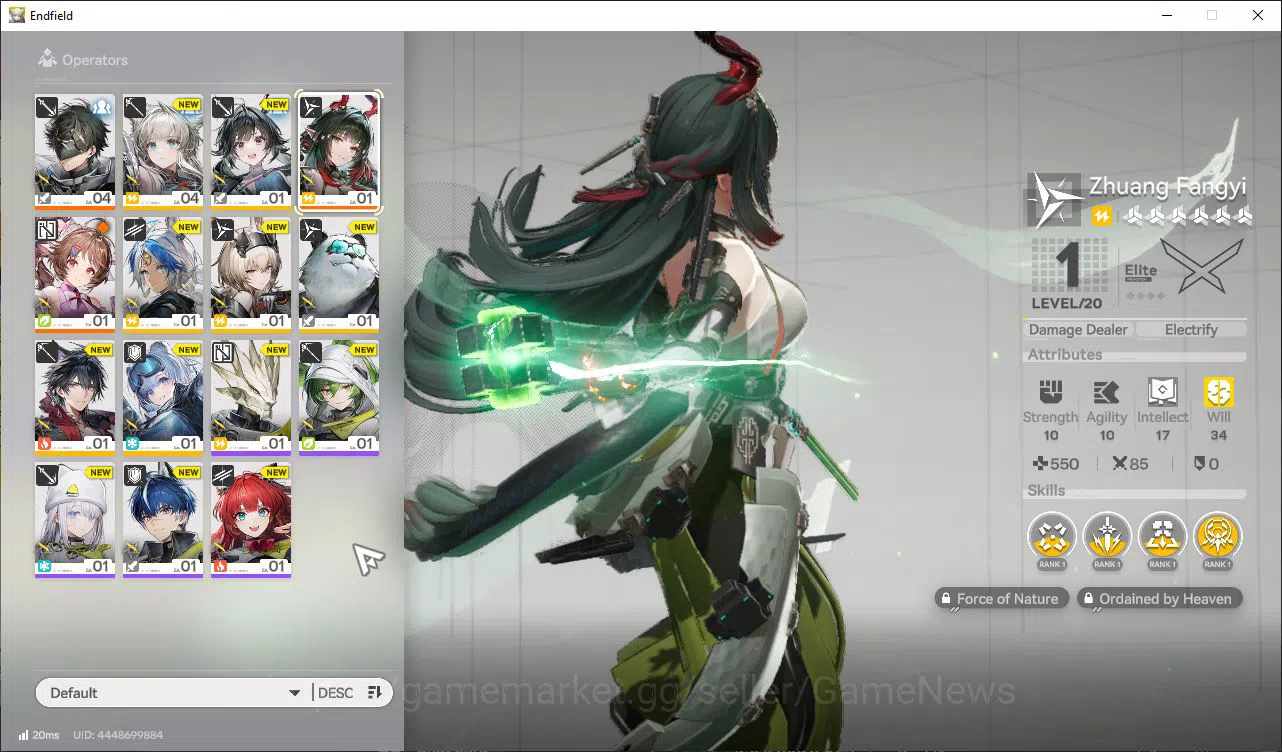Click the Operators header label
The height and width of the screenshot is (752, 1282).
(95, 60)
